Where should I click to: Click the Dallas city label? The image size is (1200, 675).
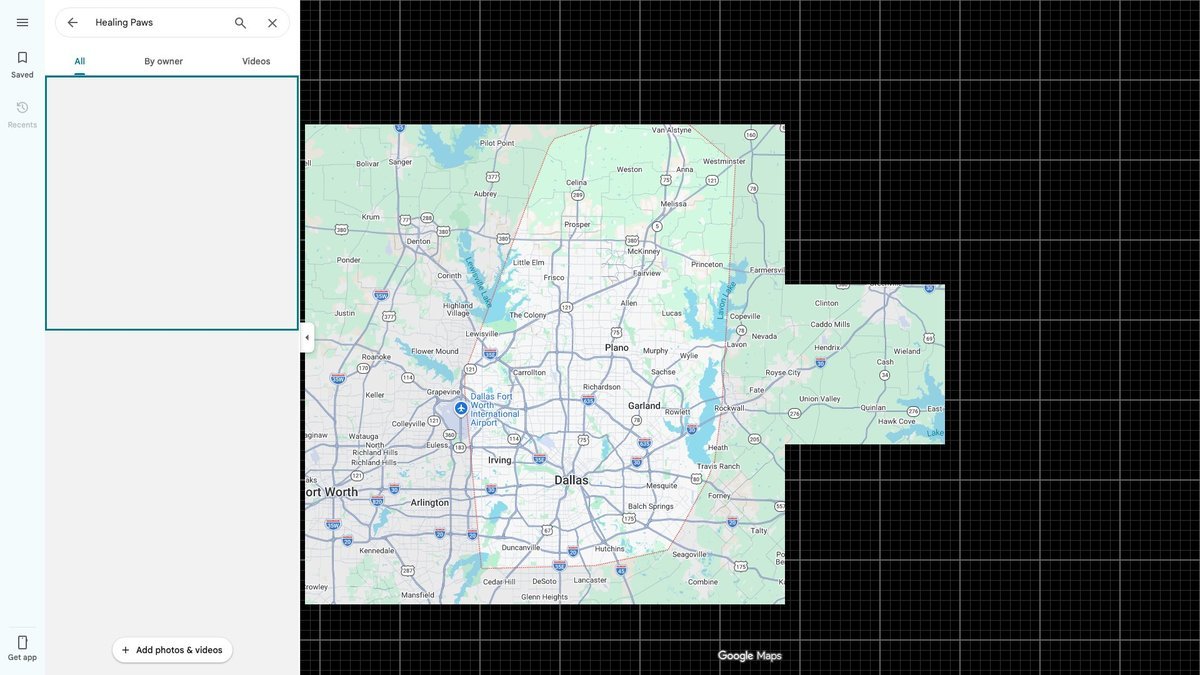point(571,480)
